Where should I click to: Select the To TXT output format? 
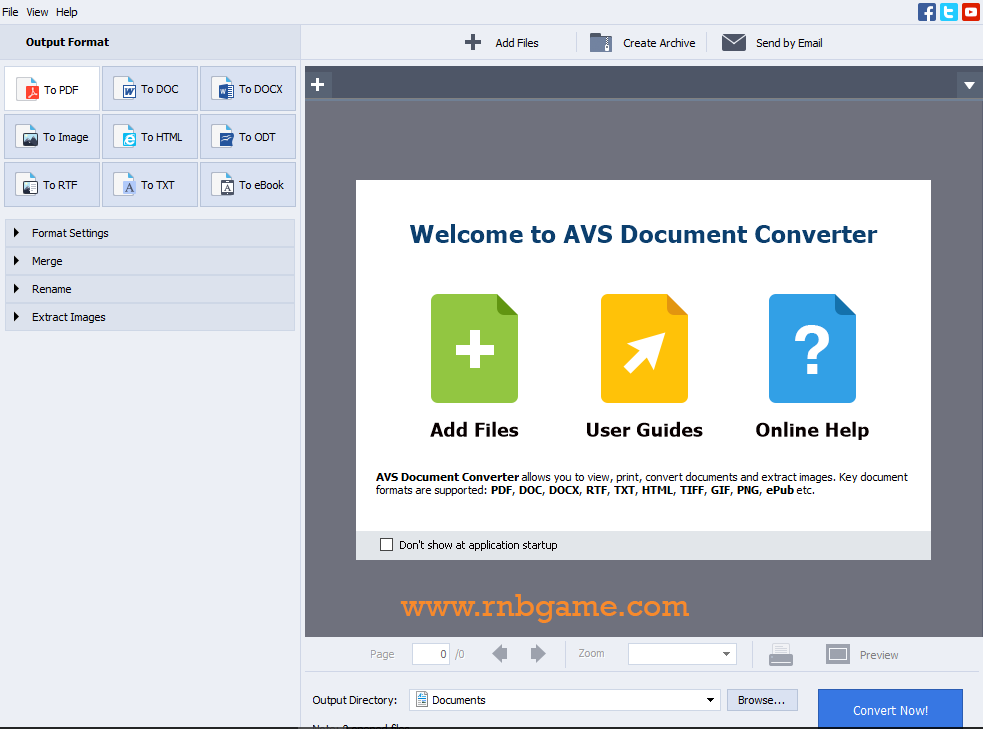point(150,185)
